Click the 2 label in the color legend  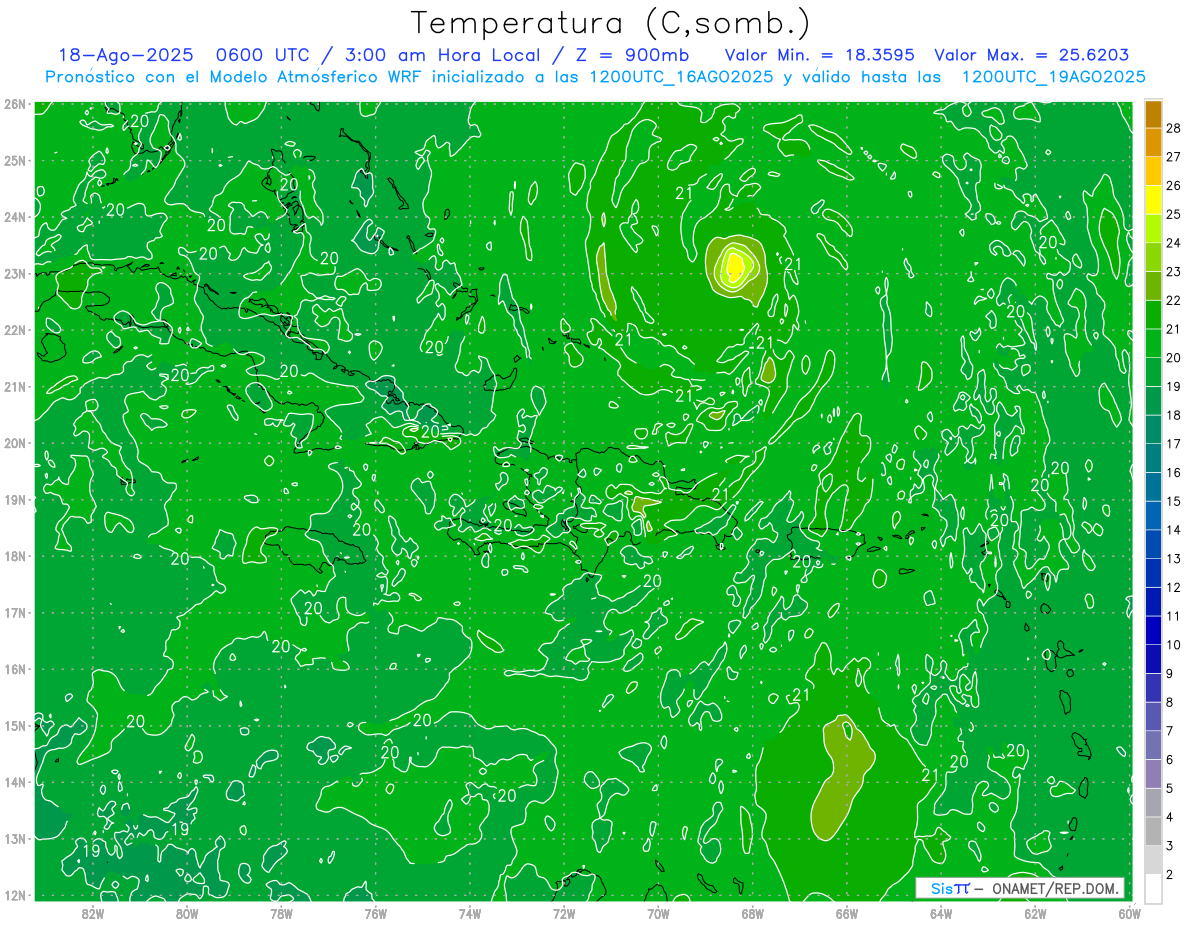1170,875
